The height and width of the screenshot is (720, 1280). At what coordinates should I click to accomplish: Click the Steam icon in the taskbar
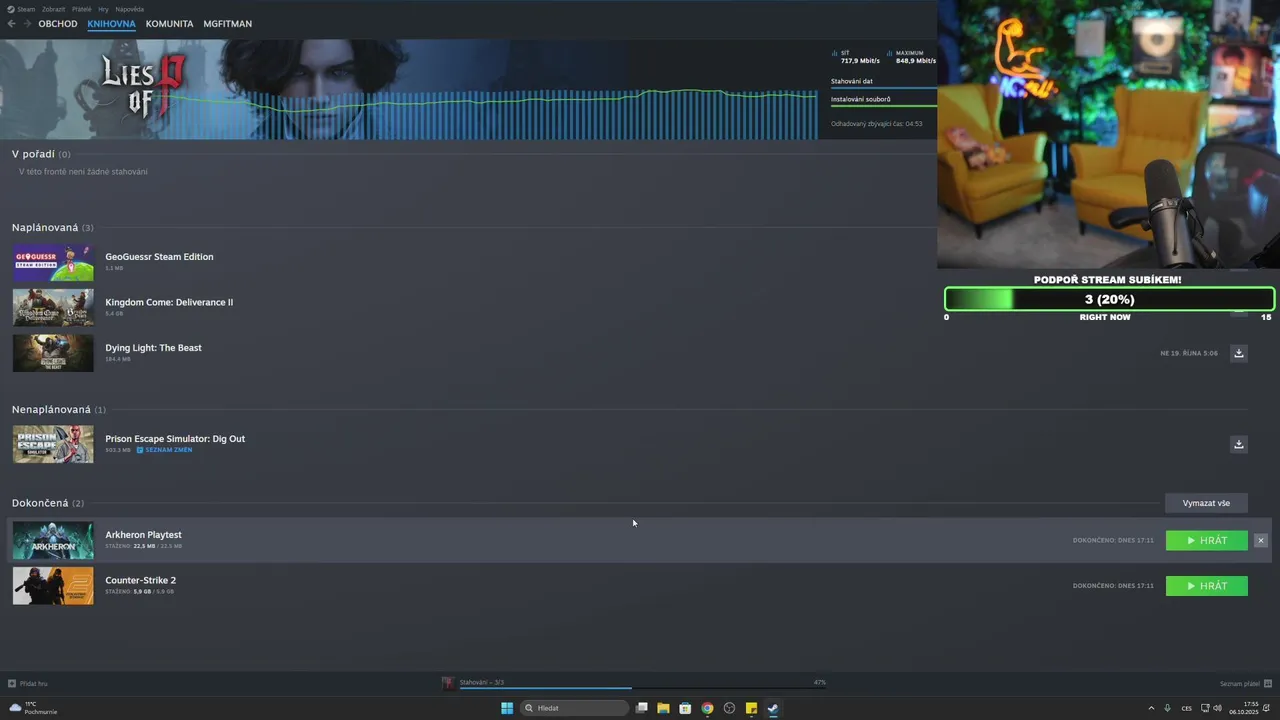[x=773, y=708]
